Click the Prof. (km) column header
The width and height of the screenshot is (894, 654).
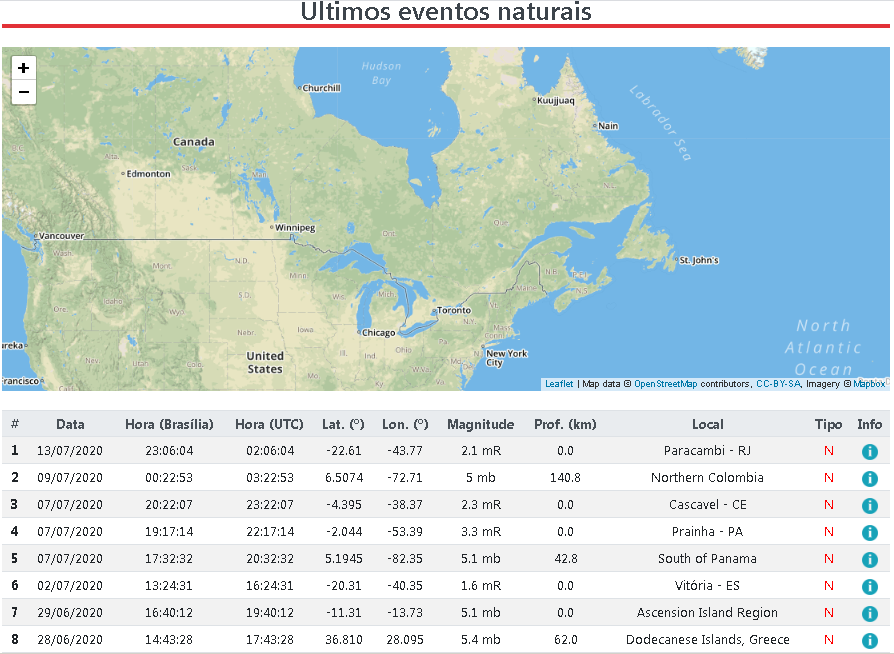point(565,424)
